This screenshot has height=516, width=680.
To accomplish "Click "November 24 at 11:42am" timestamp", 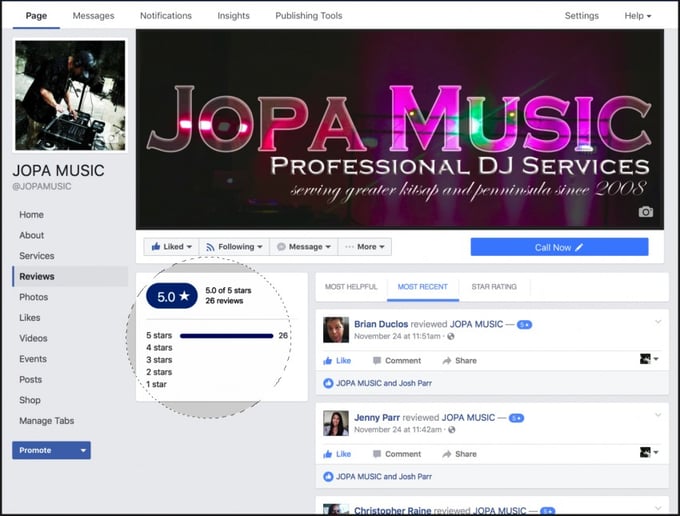I will (x=397, y=429).
